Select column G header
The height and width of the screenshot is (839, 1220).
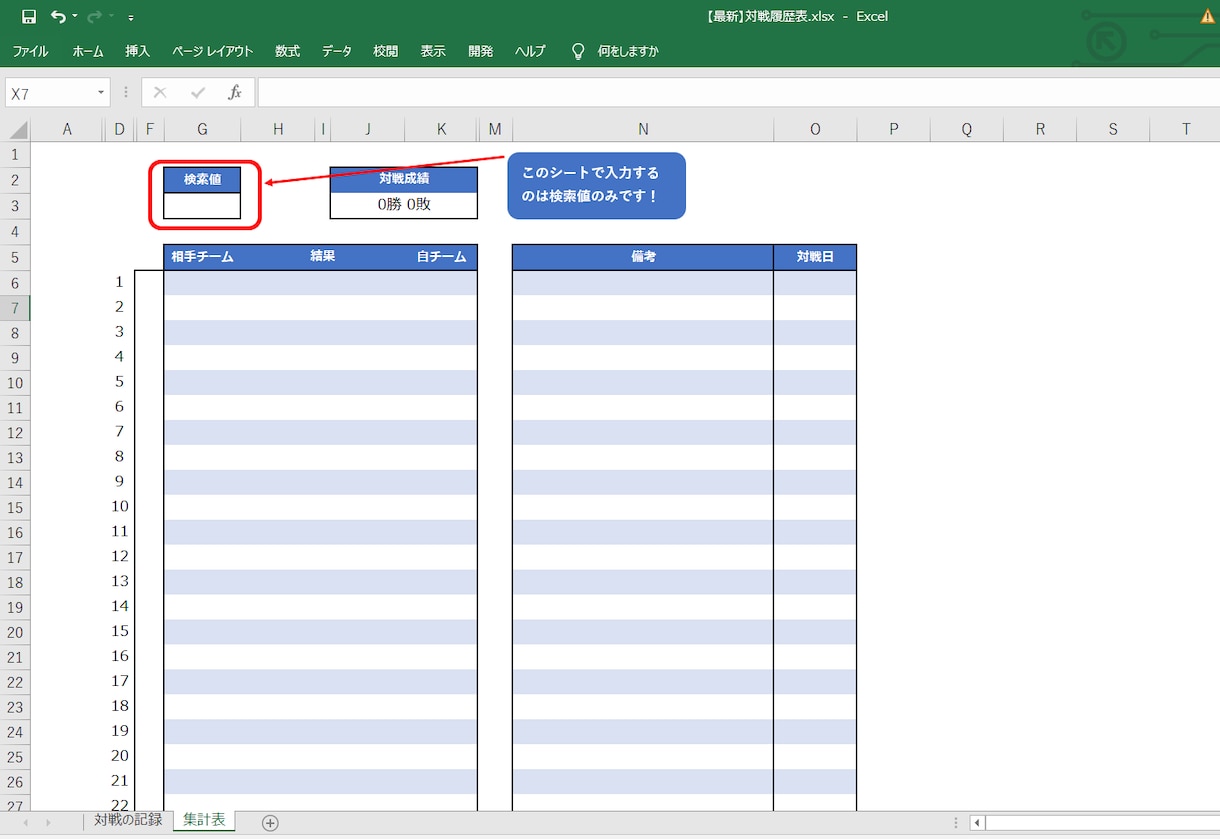[x=202, y=129]
